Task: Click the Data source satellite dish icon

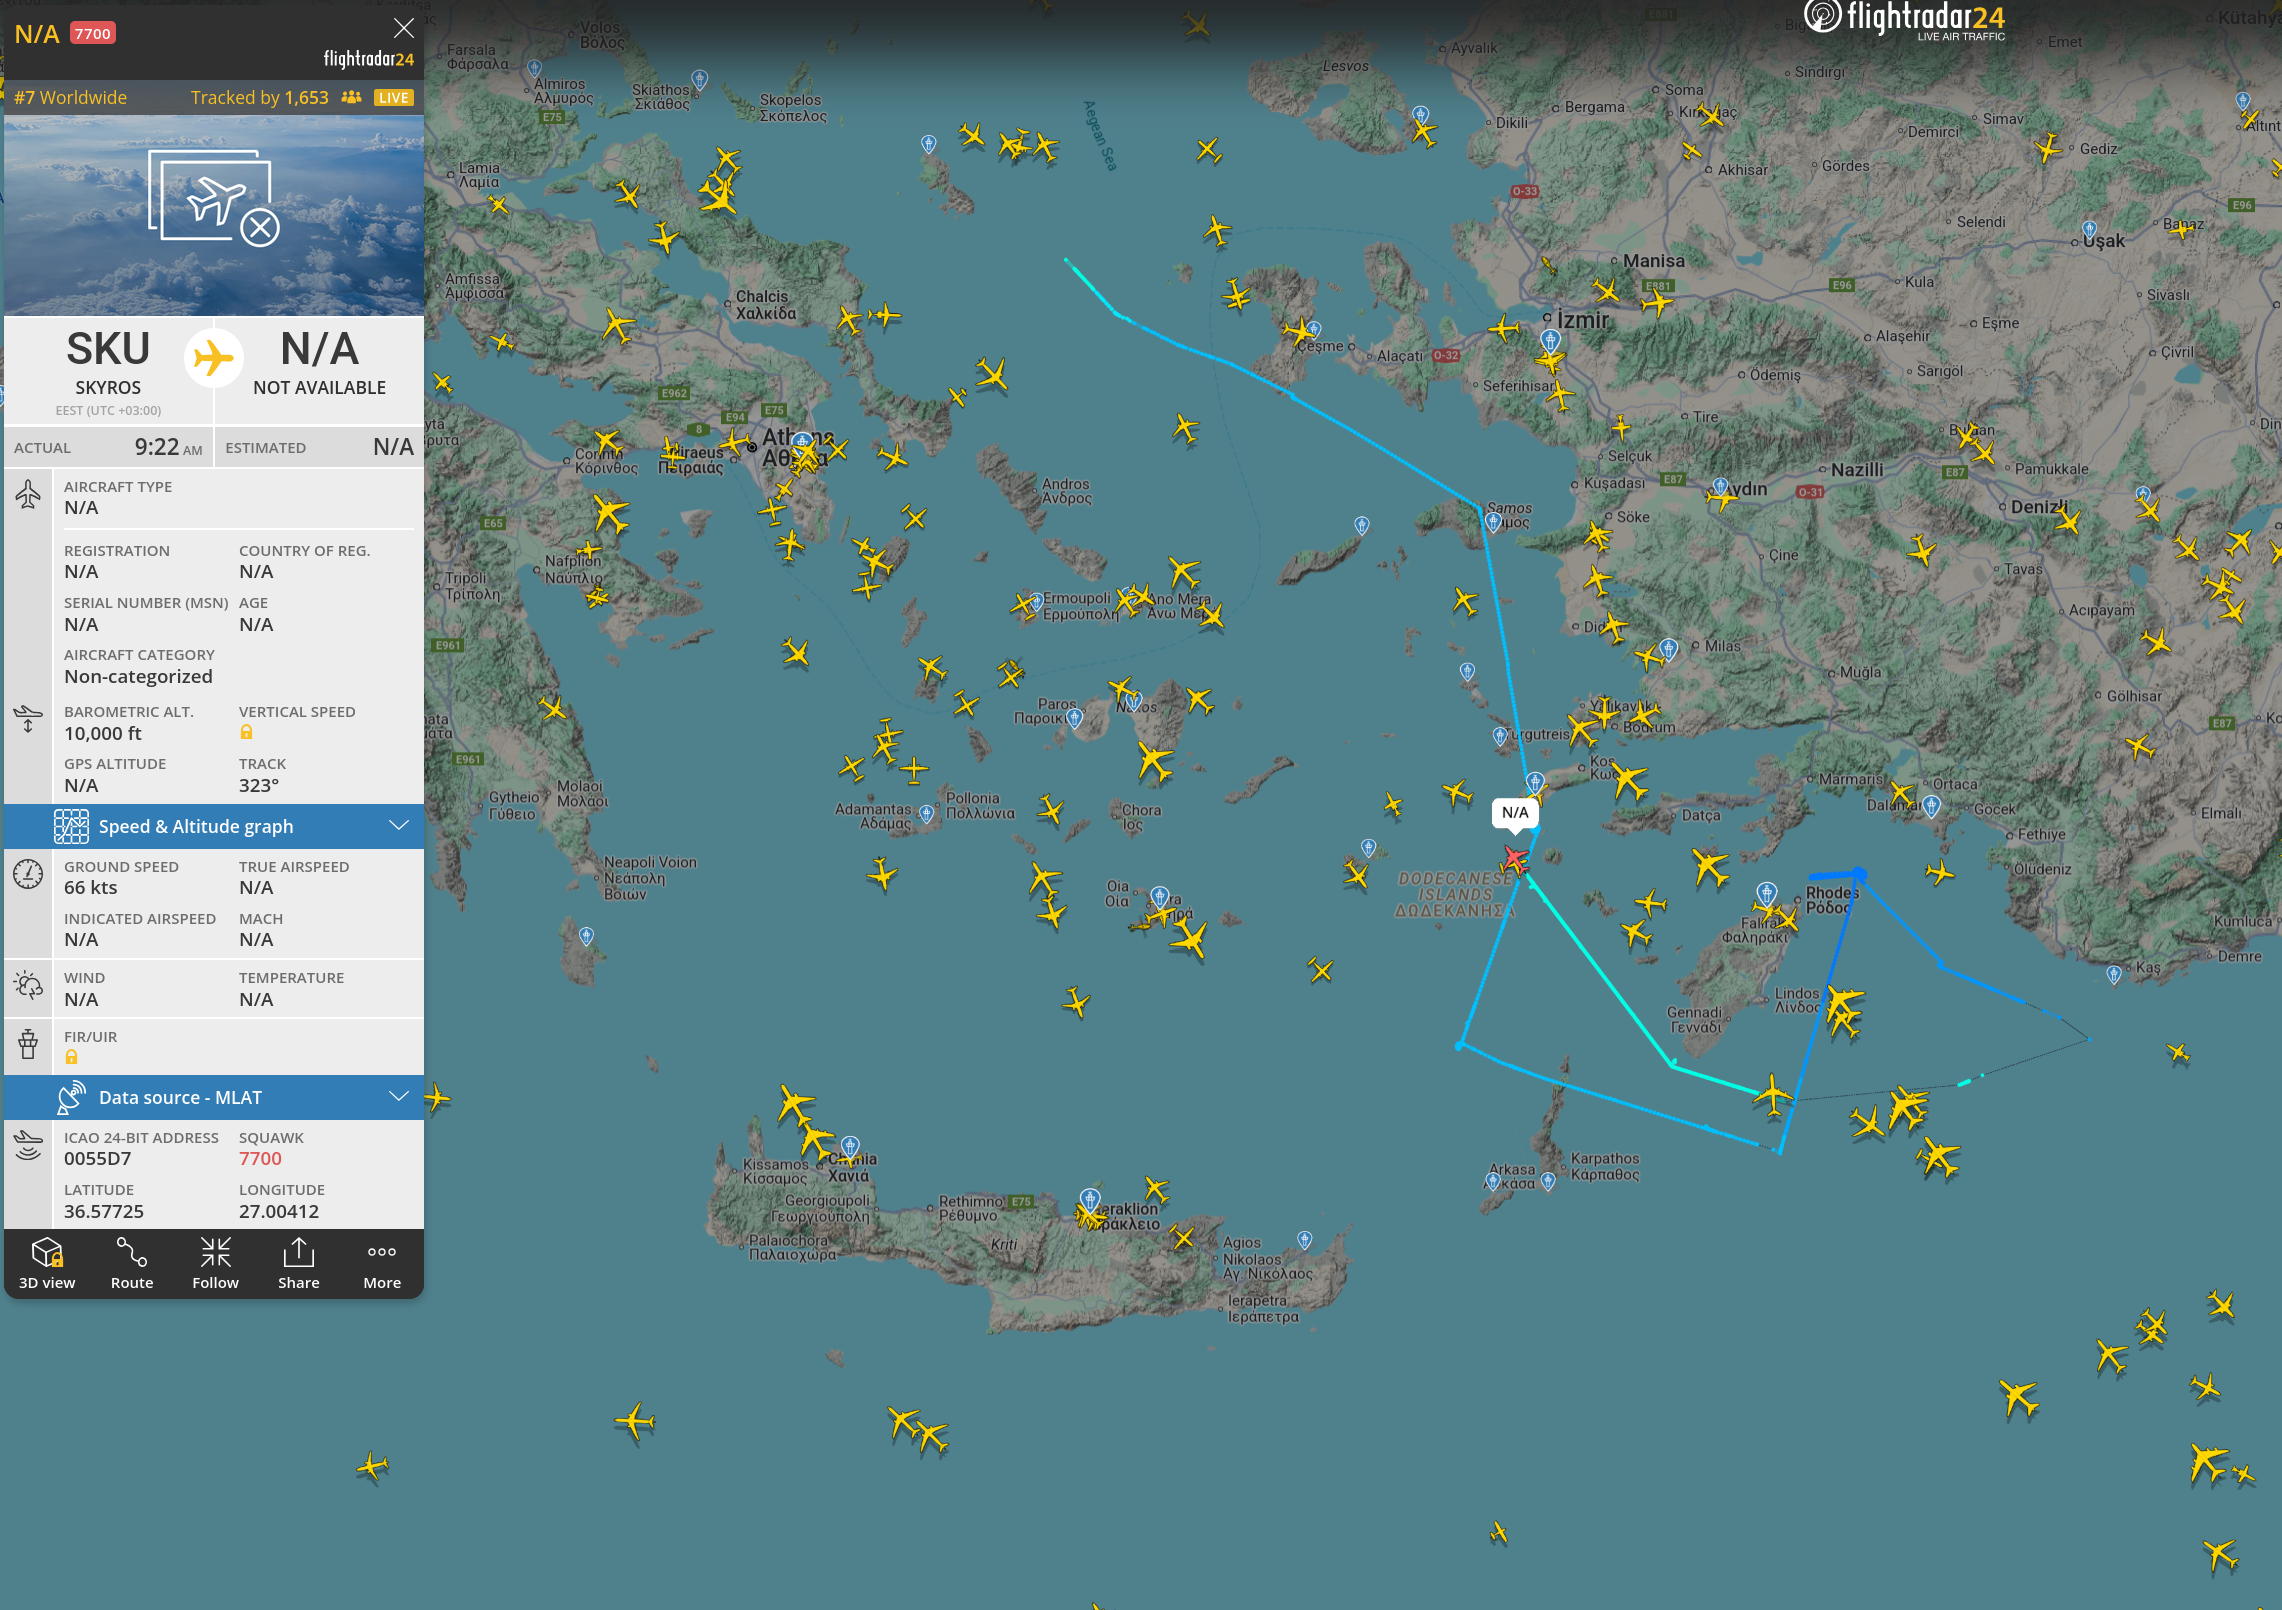Action: point(71,1097)
